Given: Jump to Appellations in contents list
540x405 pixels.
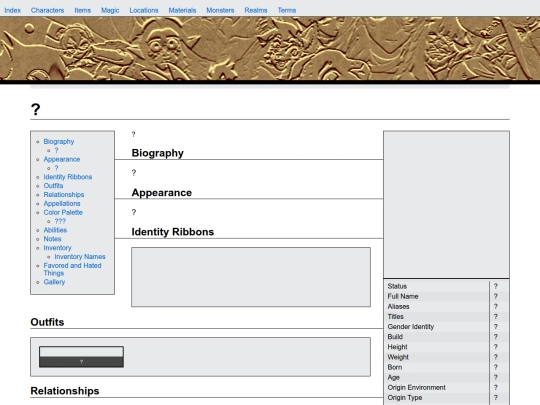Looking at the screenshot, I should (x=62, y=204).
